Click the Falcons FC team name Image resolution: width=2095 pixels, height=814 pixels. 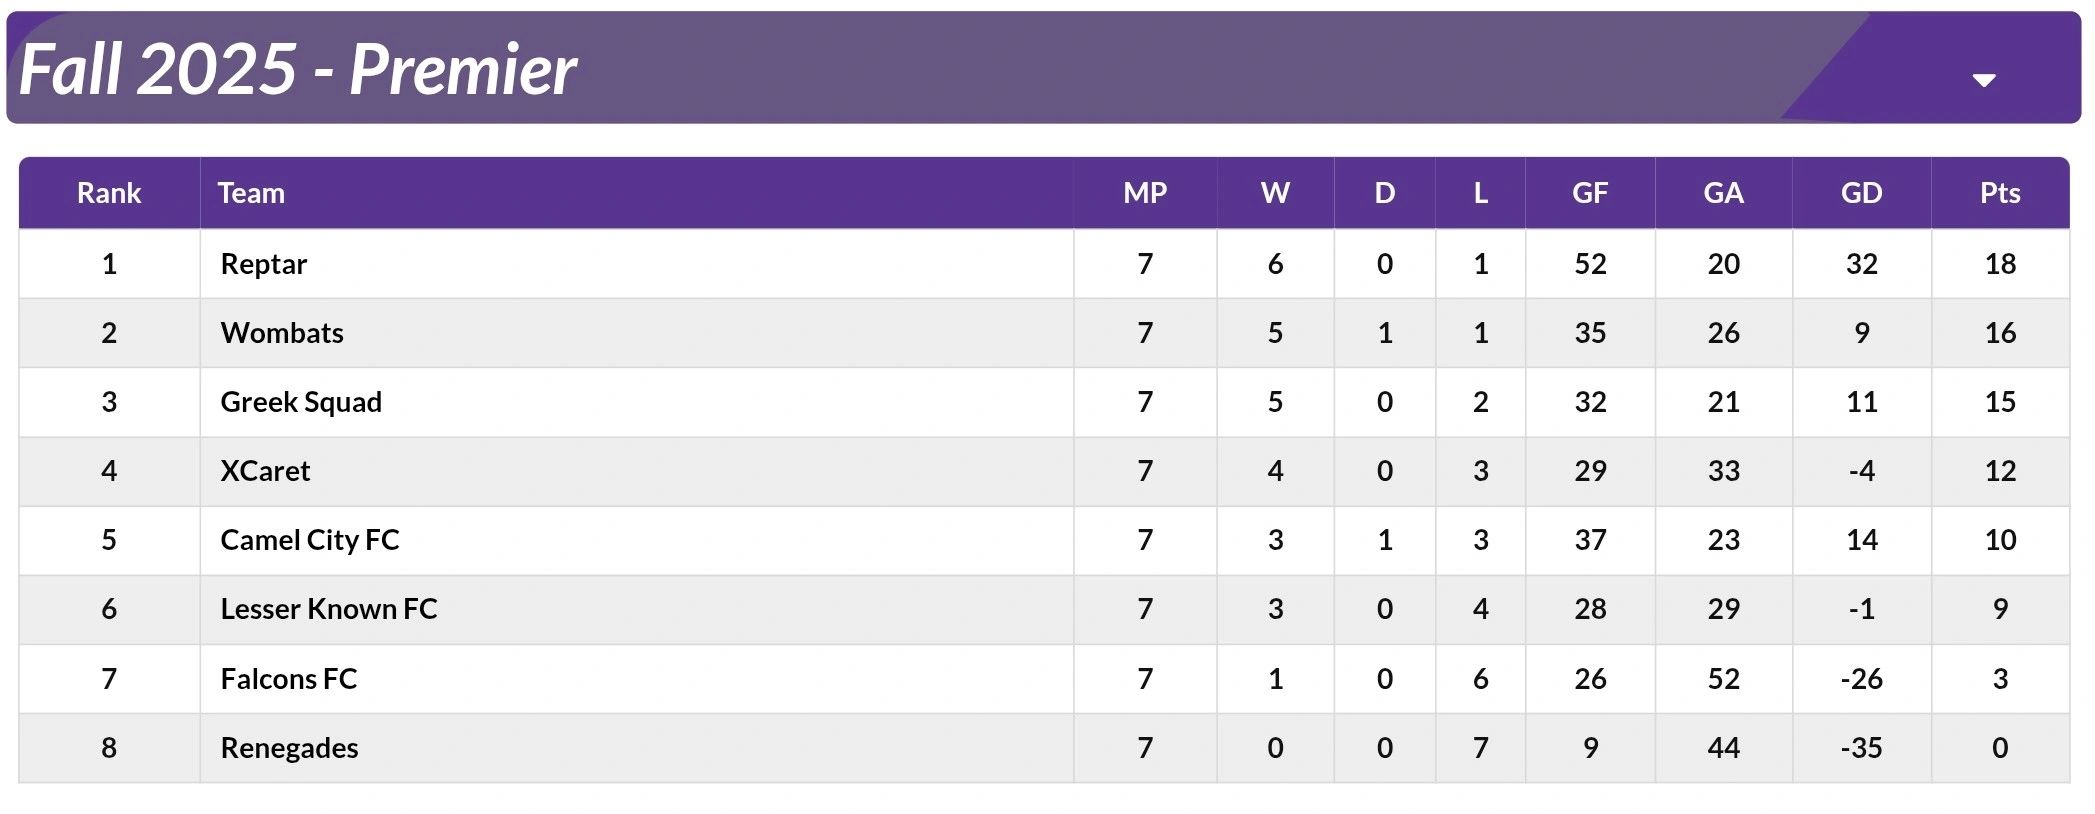tap(289, 679)
